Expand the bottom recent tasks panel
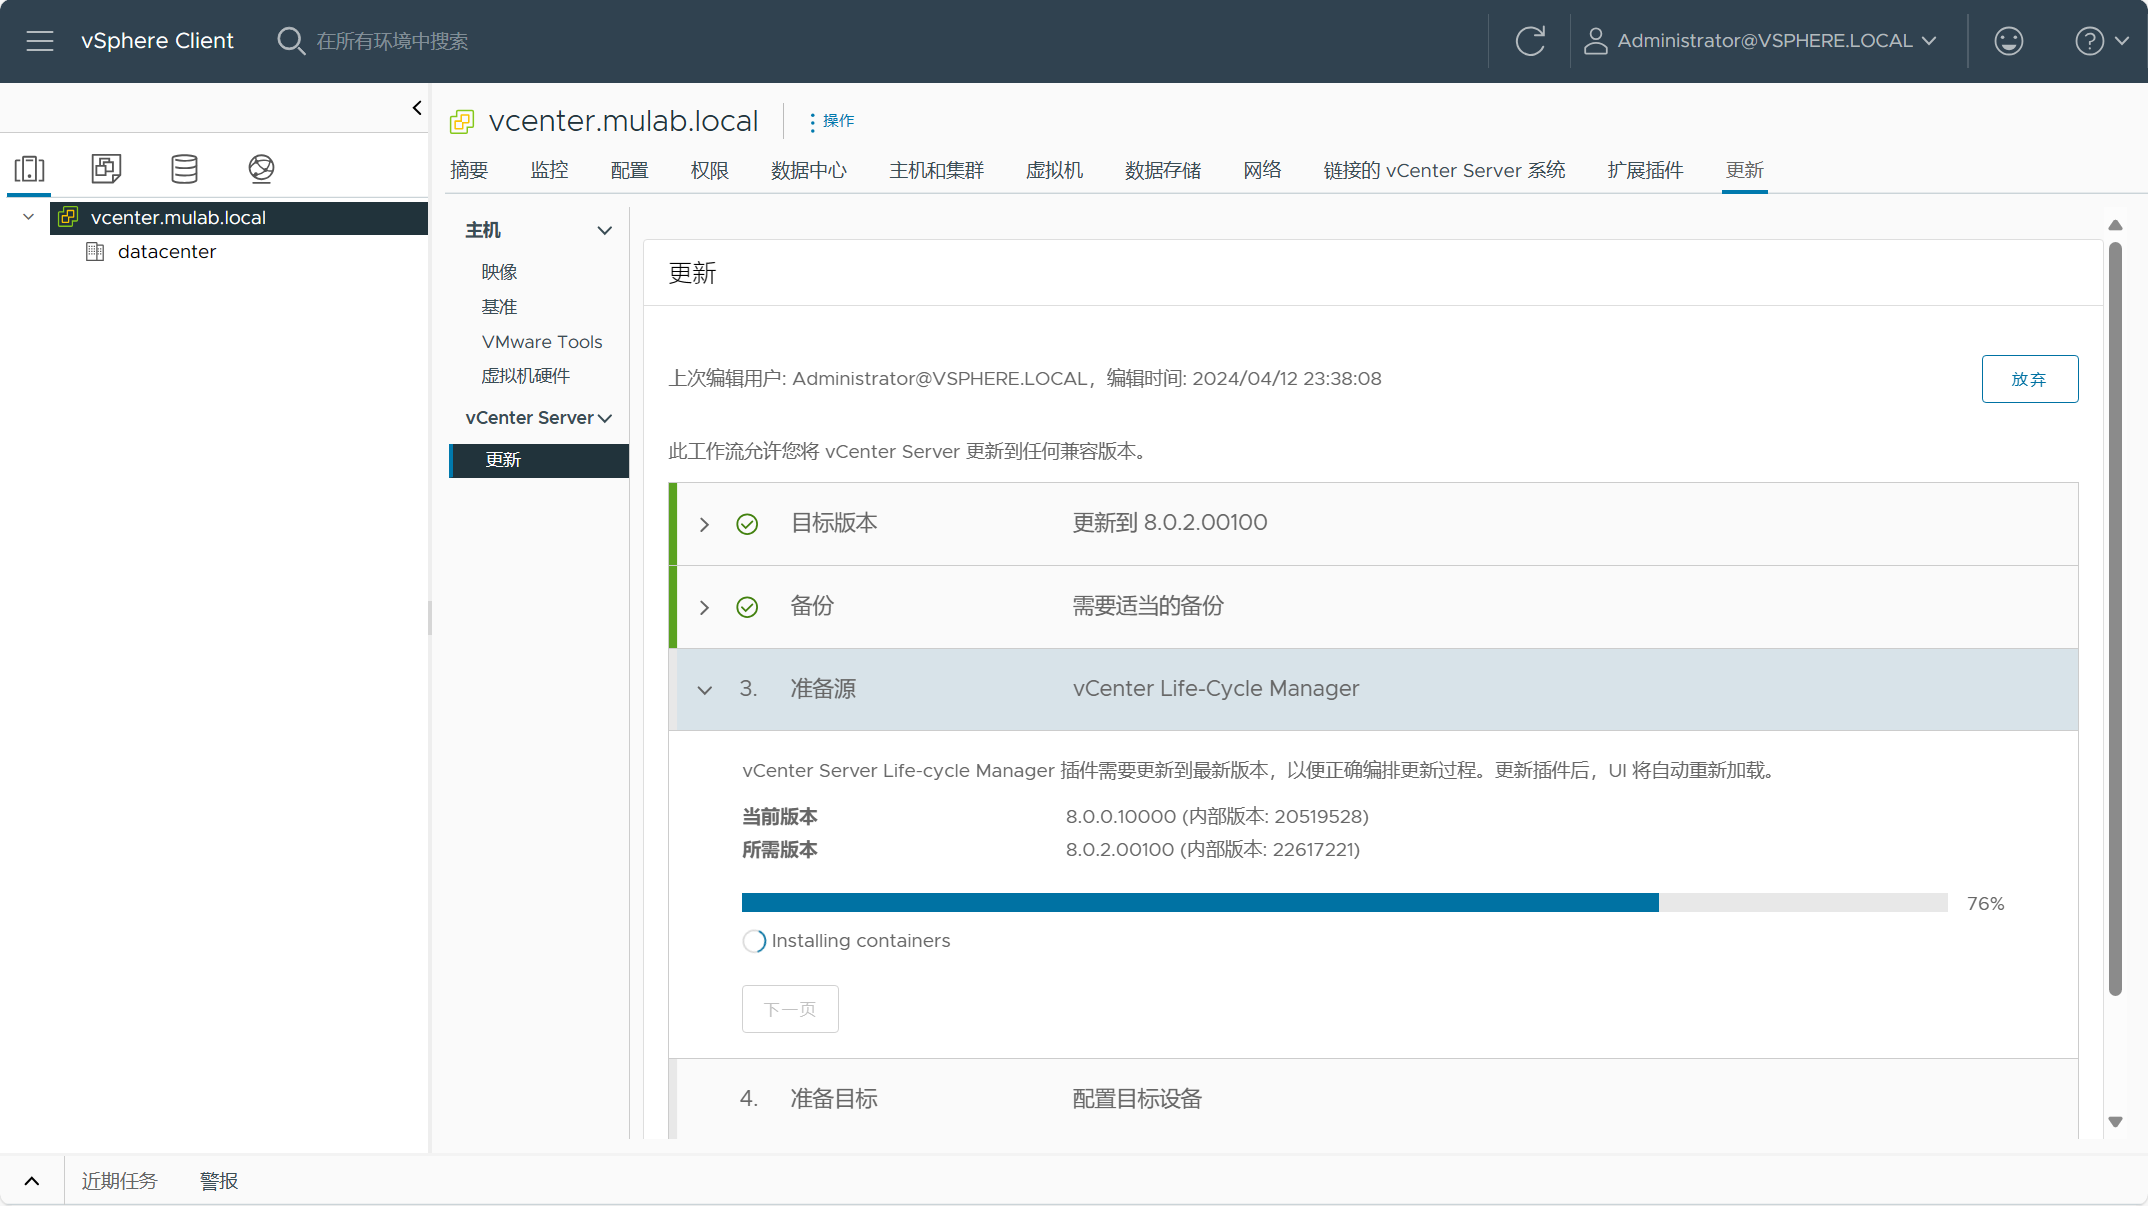 (32, 1181)
